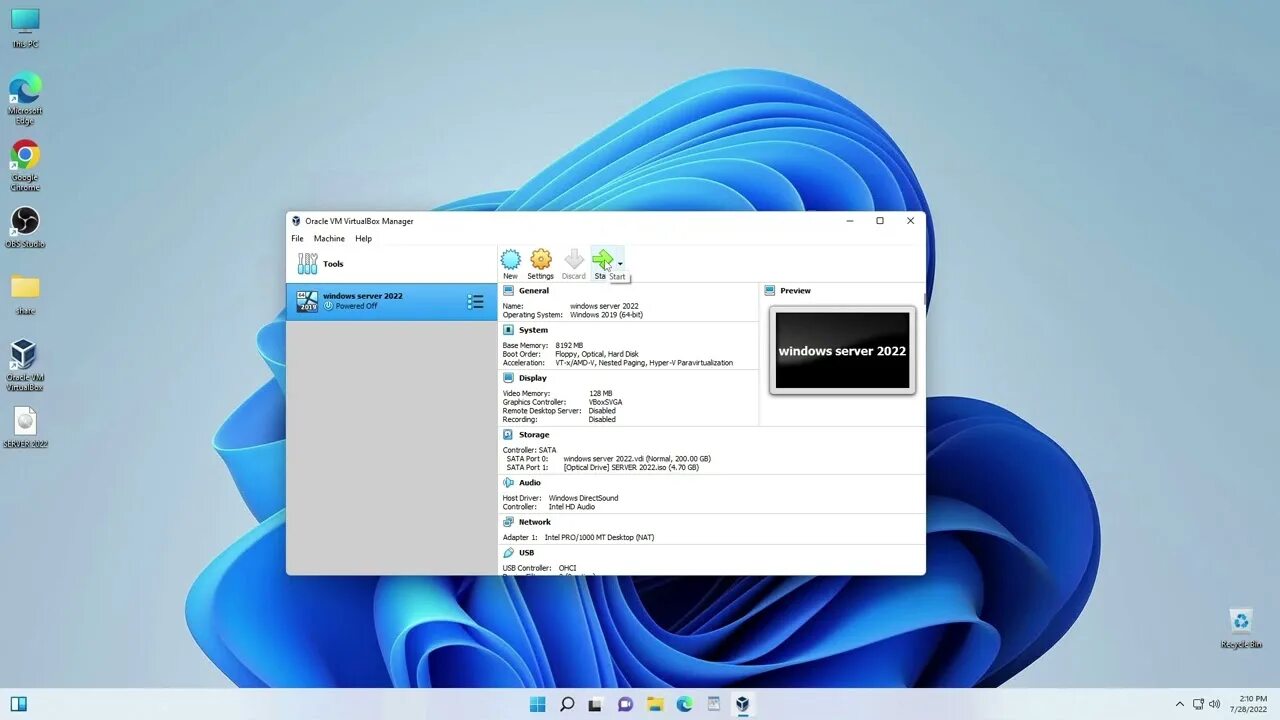Switch to VirtualBox in the taskbar
1280x720 pixels.
[743, 704]
